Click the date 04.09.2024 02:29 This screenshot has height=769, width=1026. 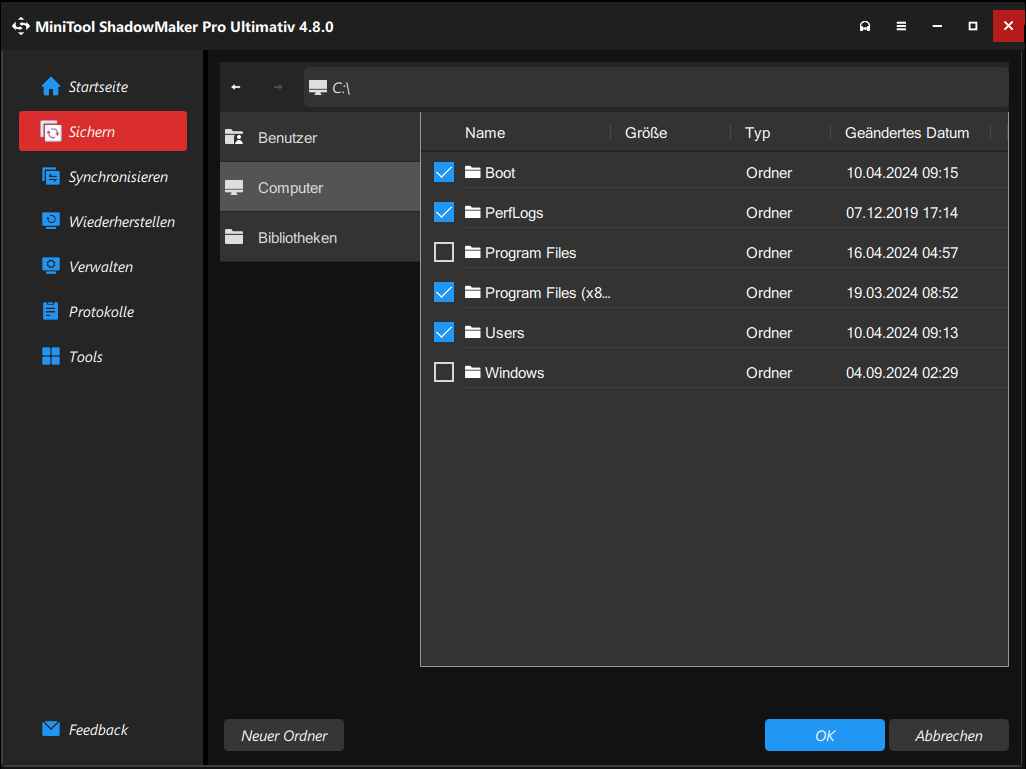[x=902, y=372]
